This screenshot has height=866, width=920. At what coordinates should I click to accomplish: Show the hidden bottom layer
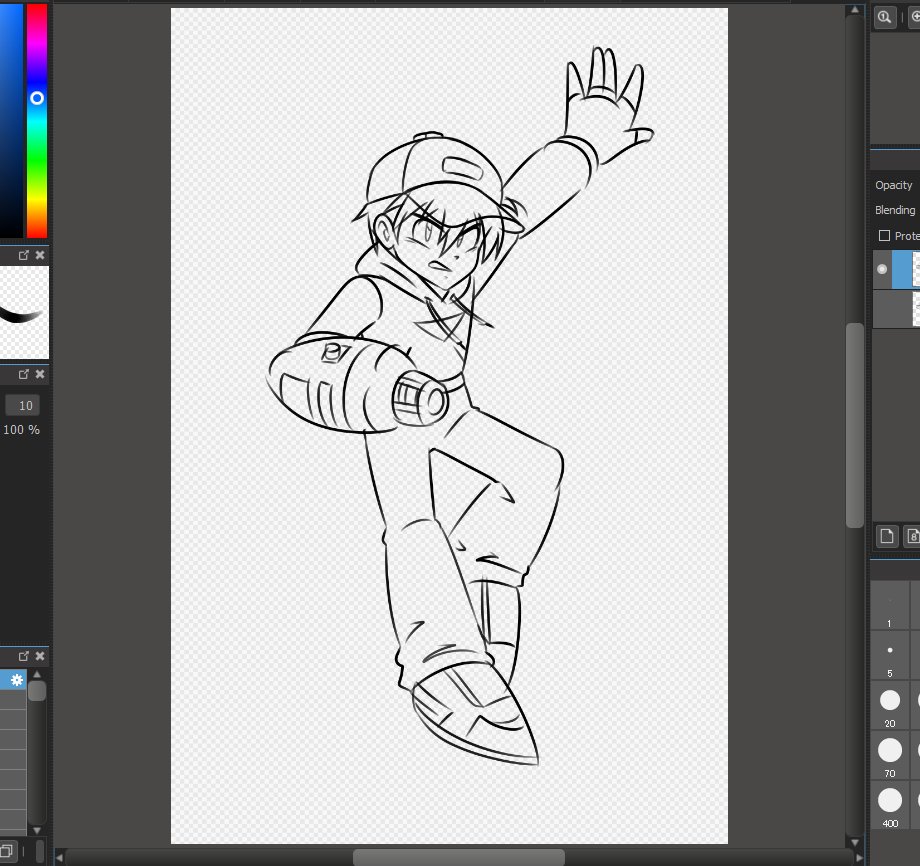pos(882,309)
